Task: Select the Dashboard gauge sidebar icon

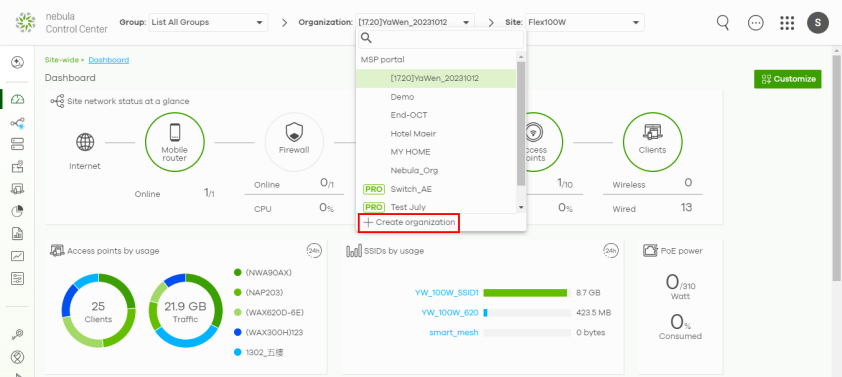Action: (17, 99)
